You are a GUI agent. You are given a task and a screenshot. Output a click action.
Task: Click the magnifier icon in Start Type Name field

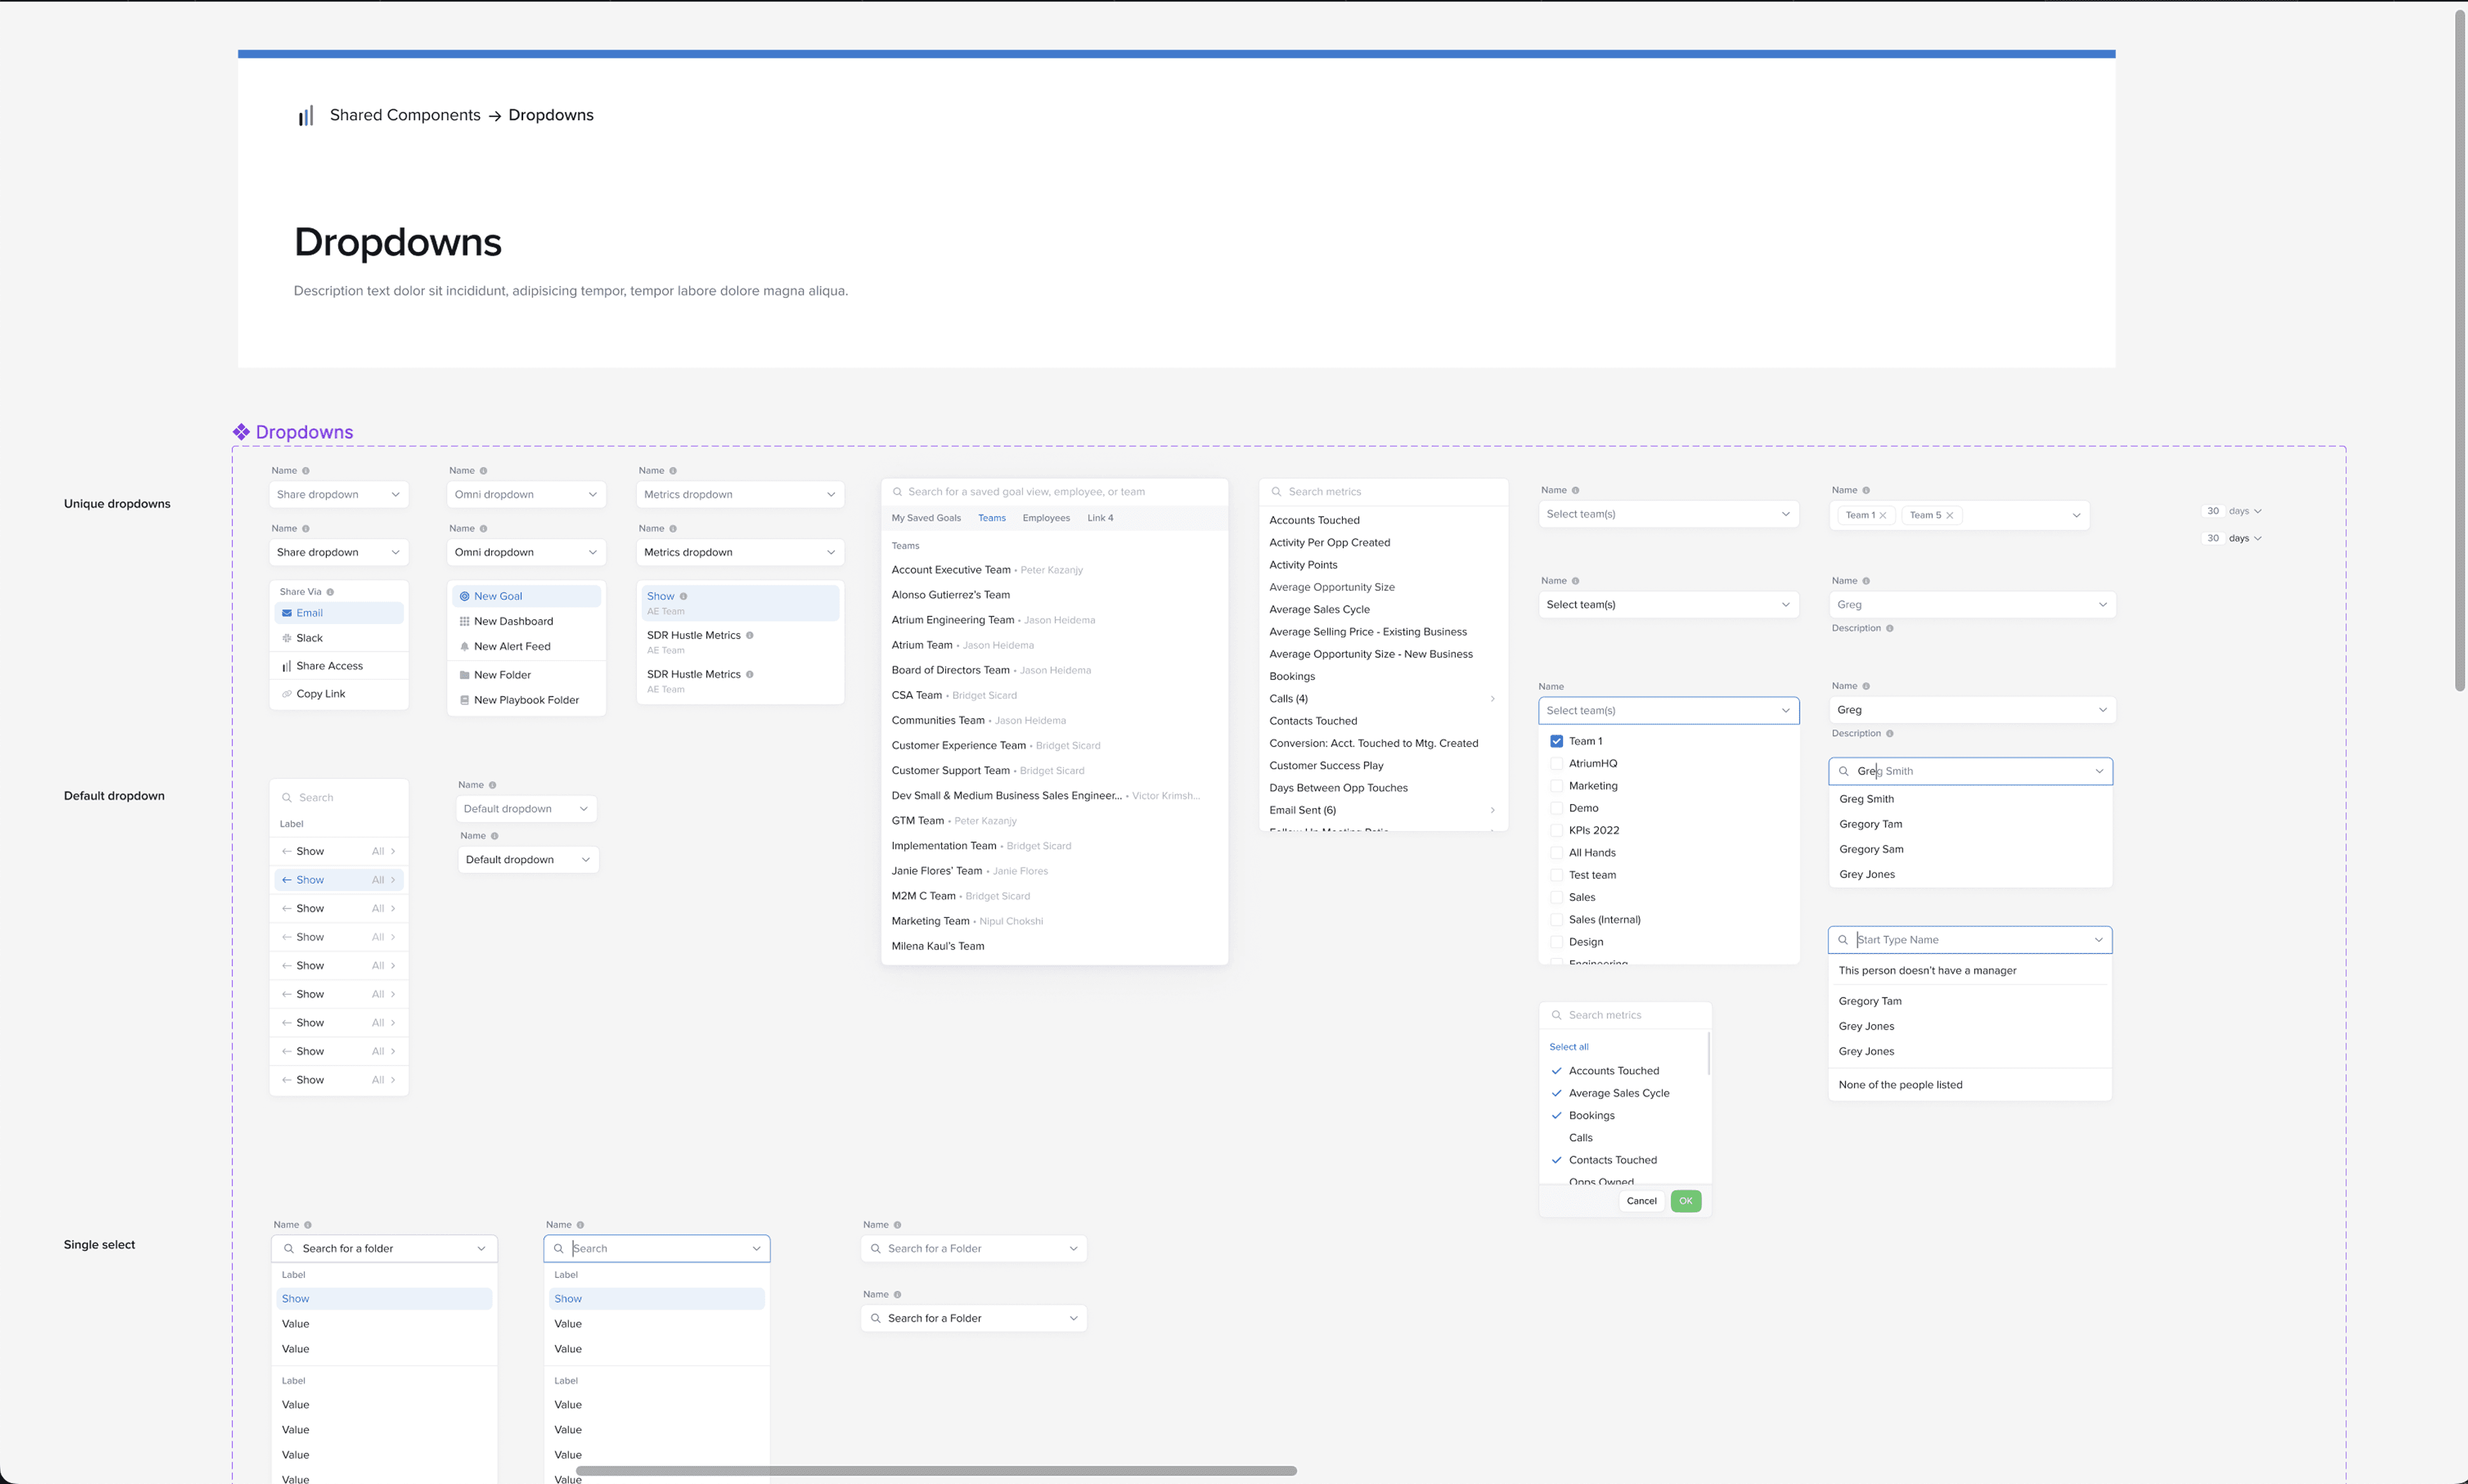pyautogui.click(x=1843, y=940)
